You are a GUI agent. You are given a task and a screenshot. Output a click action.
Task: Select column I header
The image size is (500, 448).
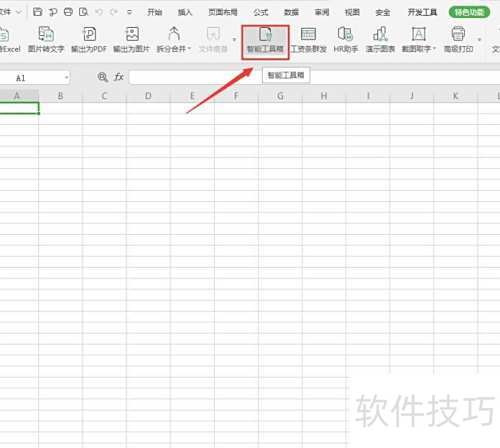point(368,96)
